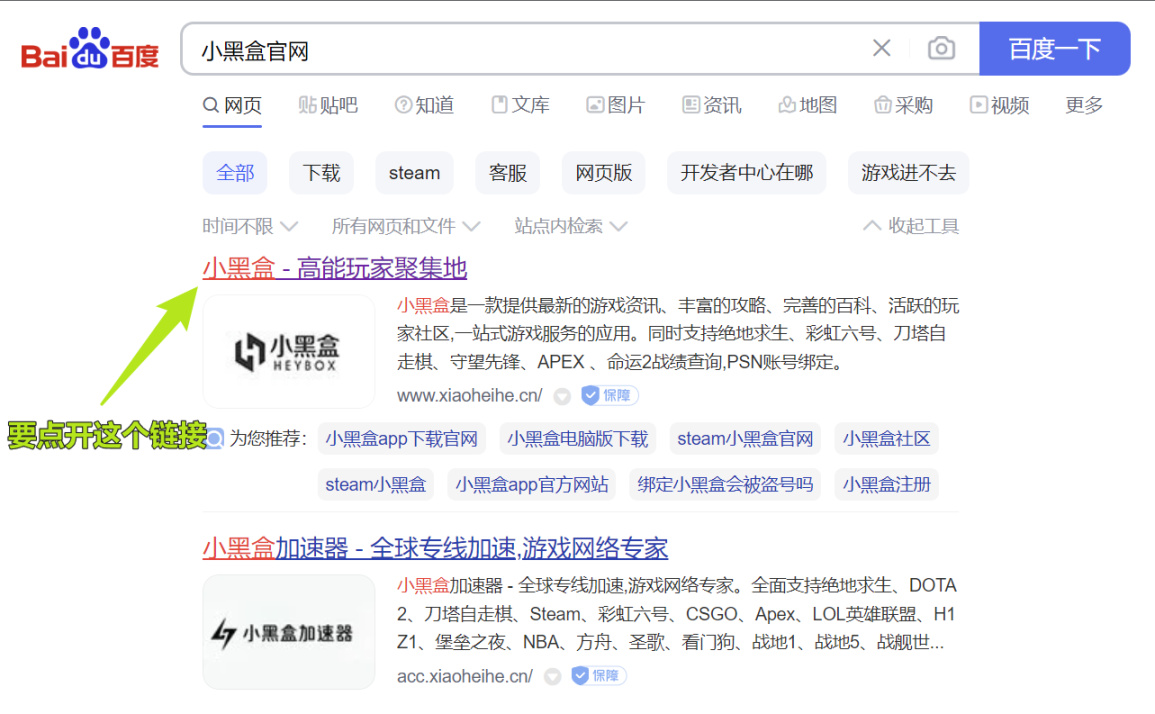Expand the 时间不限 dropdown
Image resolution: width=1155 pixels, height=714 pixels.
[x=250, y=226]
